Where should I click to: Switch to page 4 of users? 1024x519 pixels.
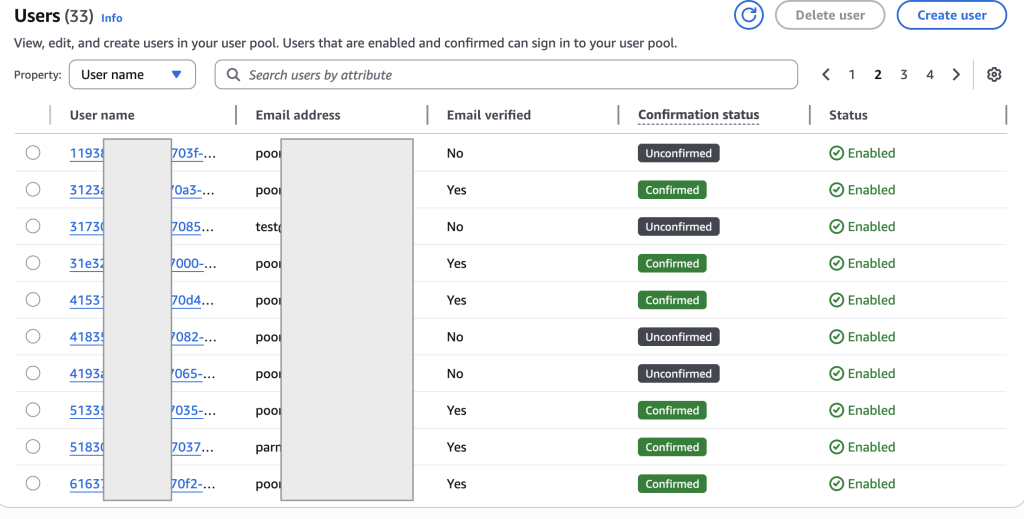click(930, 75)
